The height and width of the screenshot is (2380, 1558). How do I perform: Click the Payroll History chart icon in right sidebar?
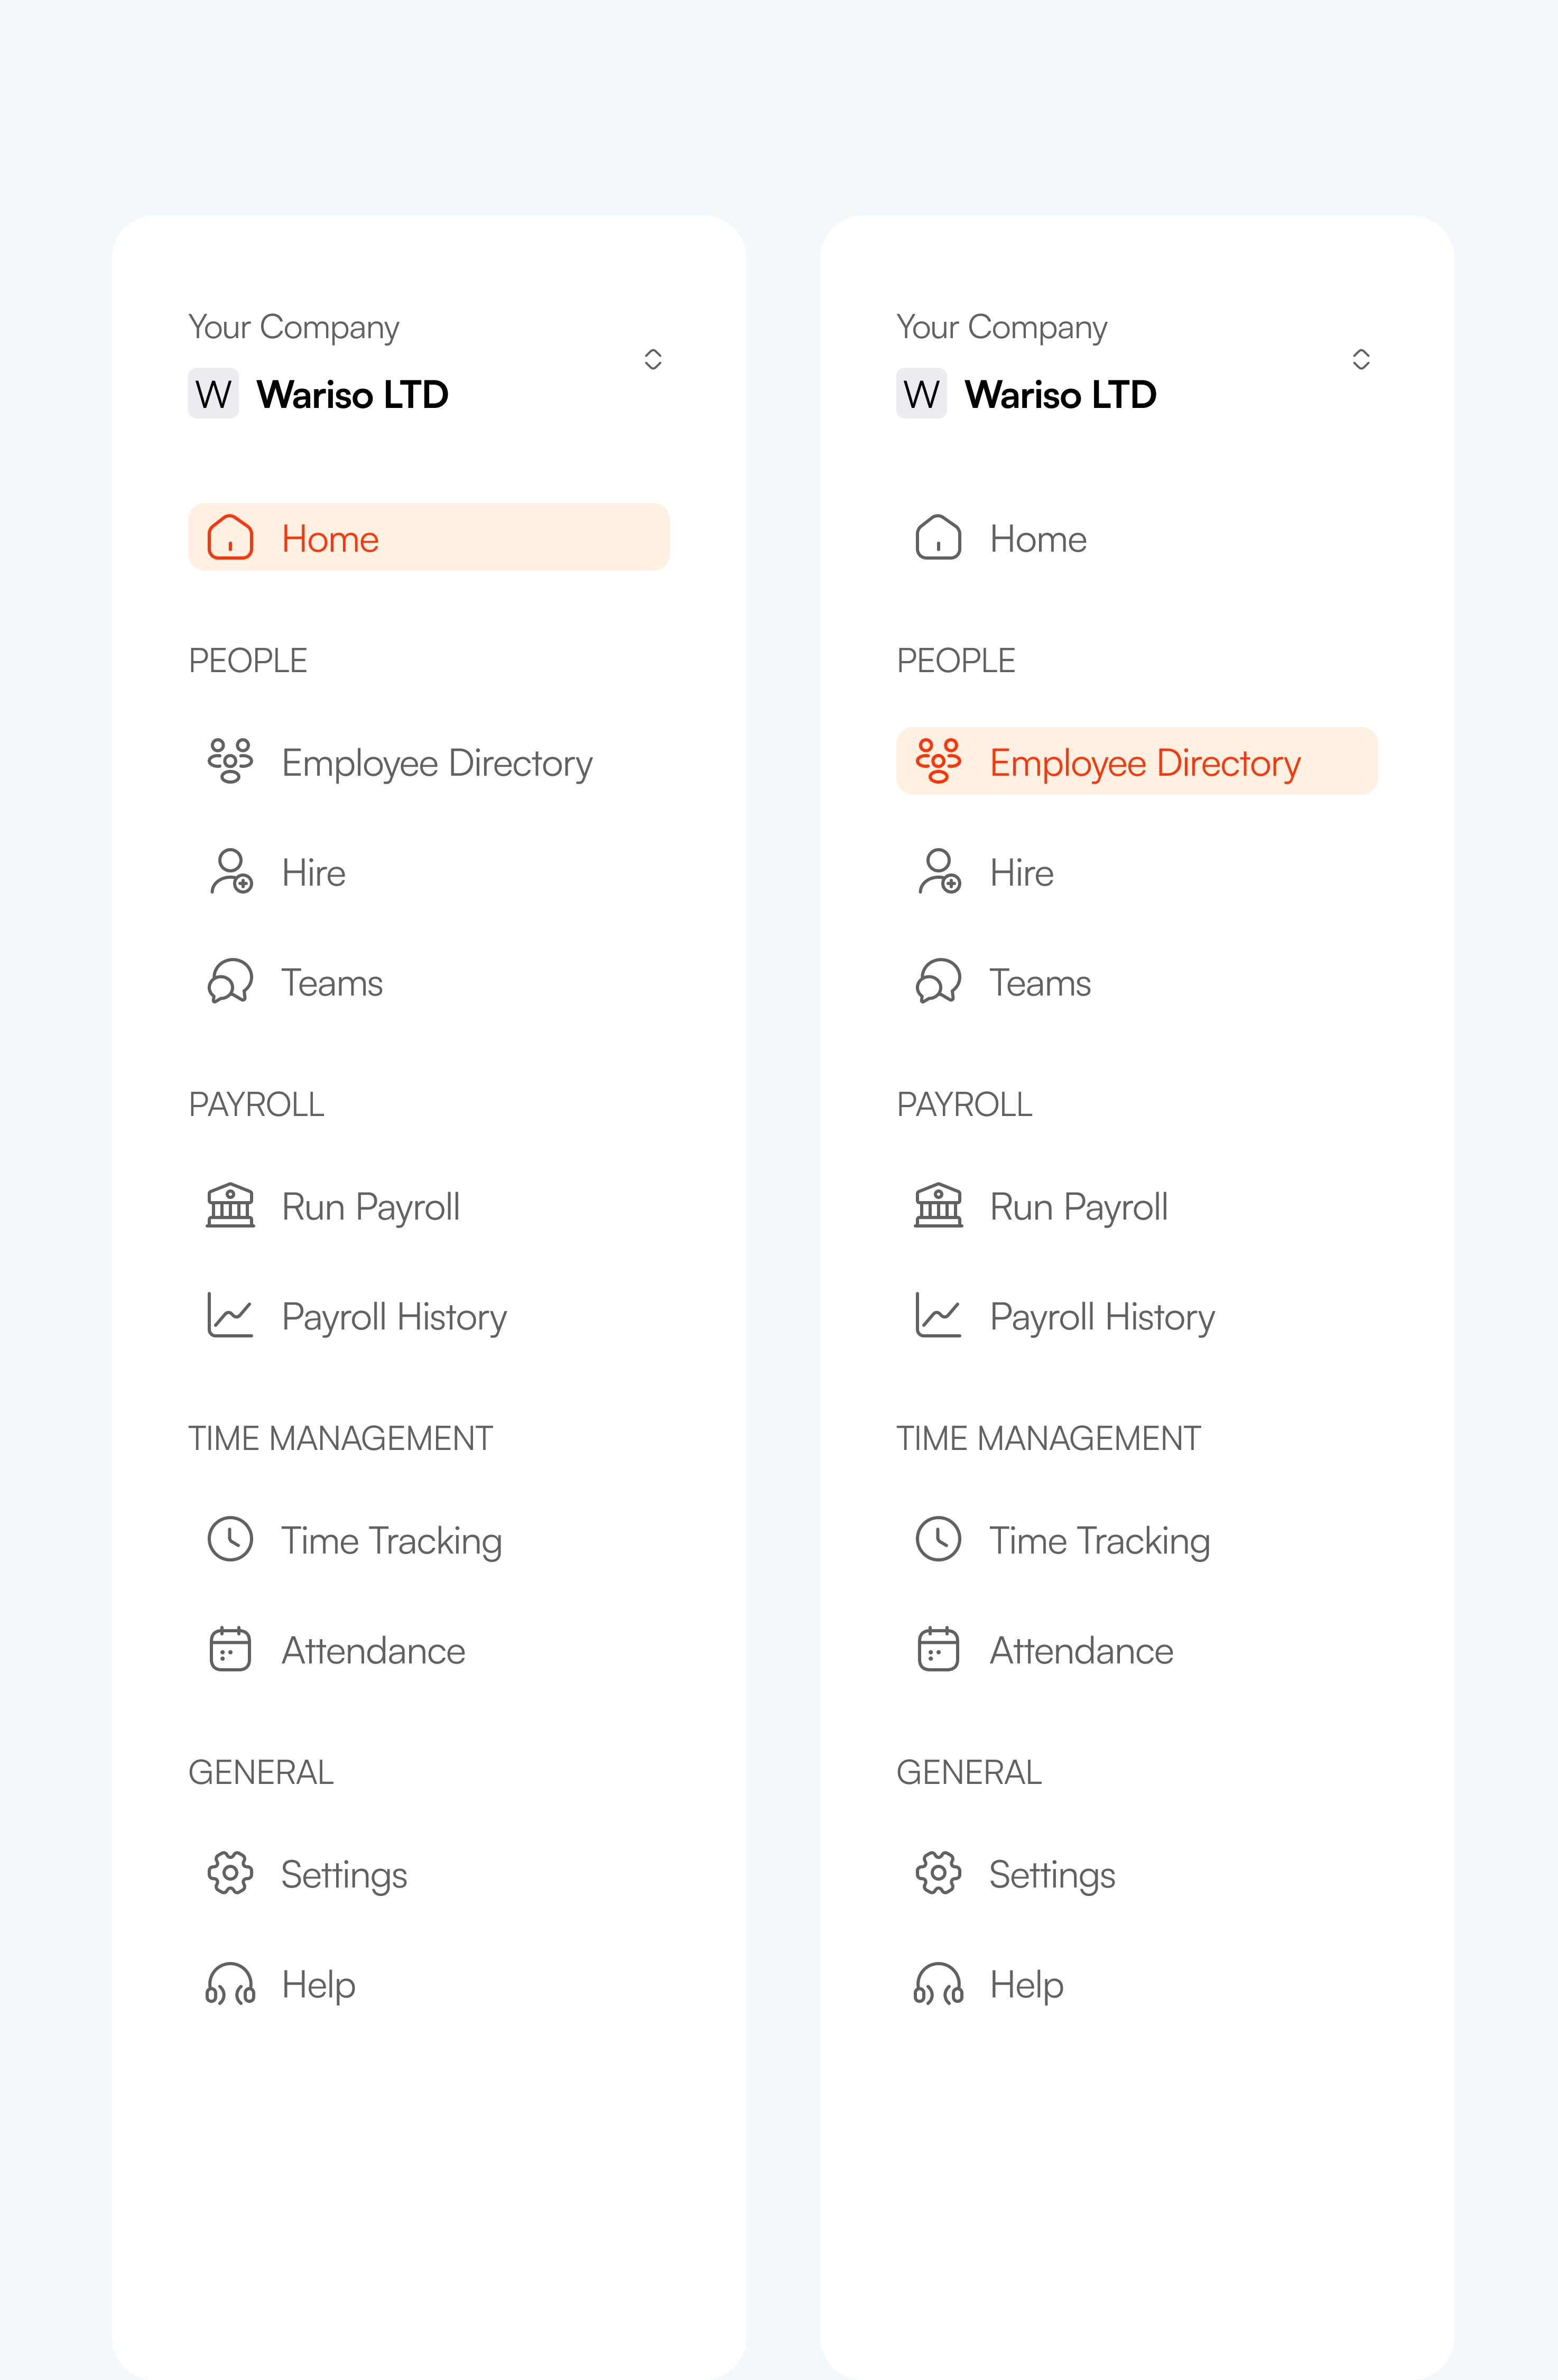point(938,1315)
